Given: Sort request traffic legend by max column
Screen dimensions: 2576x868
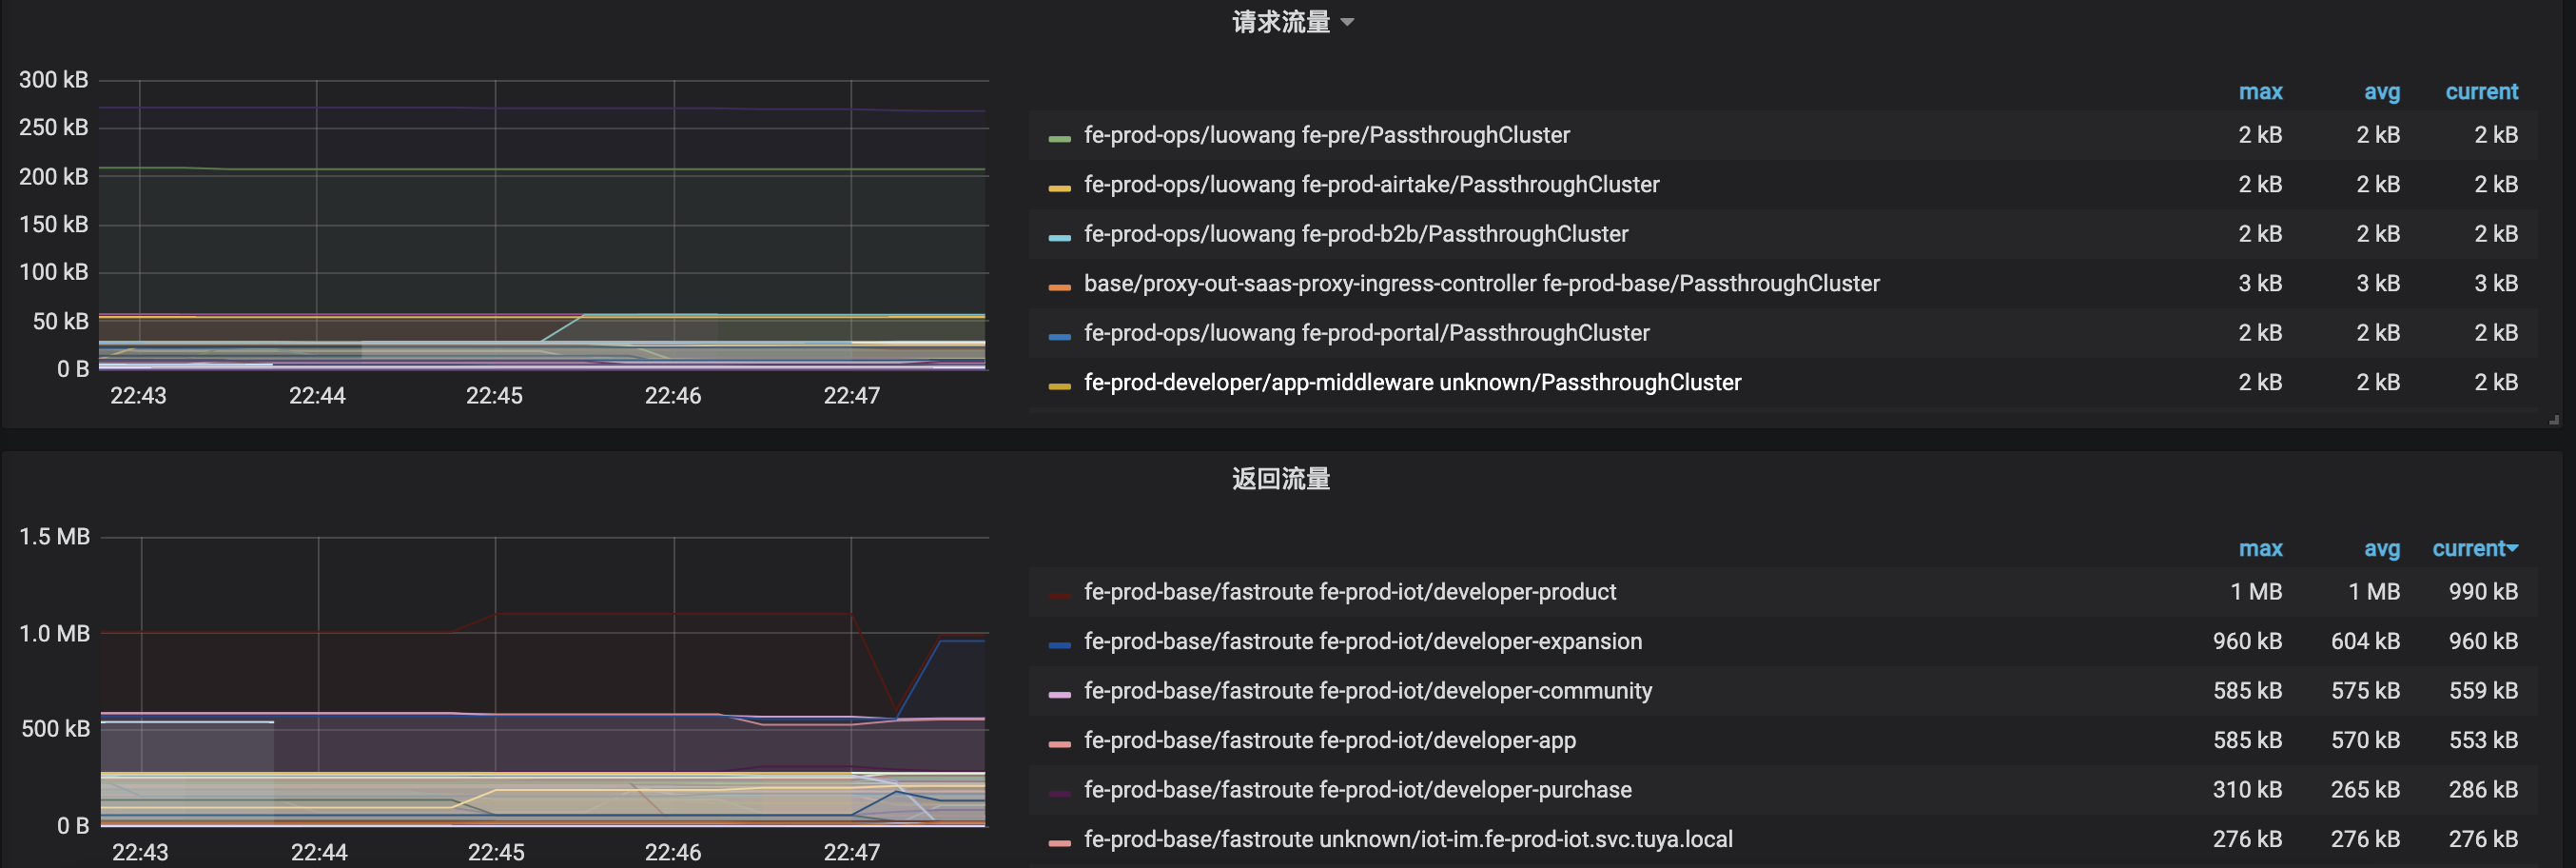Looking at the screenshot, I should (x=2259, y=92).
